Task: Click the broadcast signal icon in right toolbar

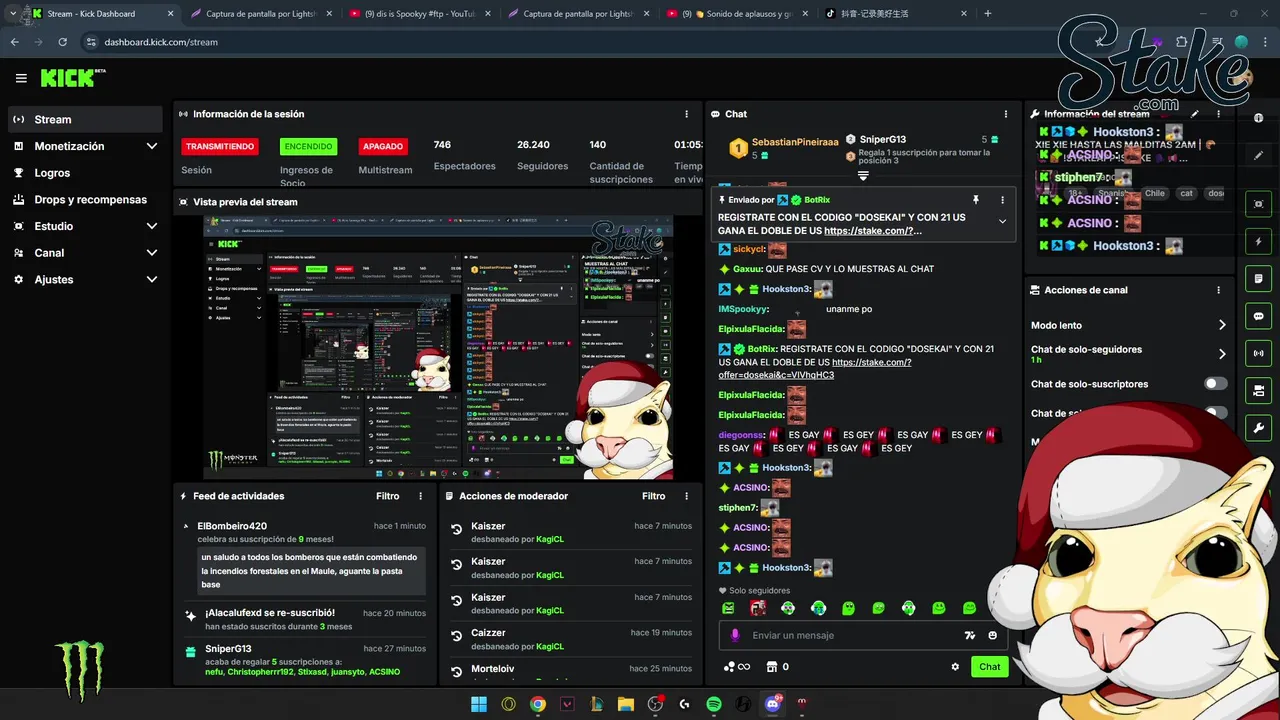Action: click(1258, 353)
